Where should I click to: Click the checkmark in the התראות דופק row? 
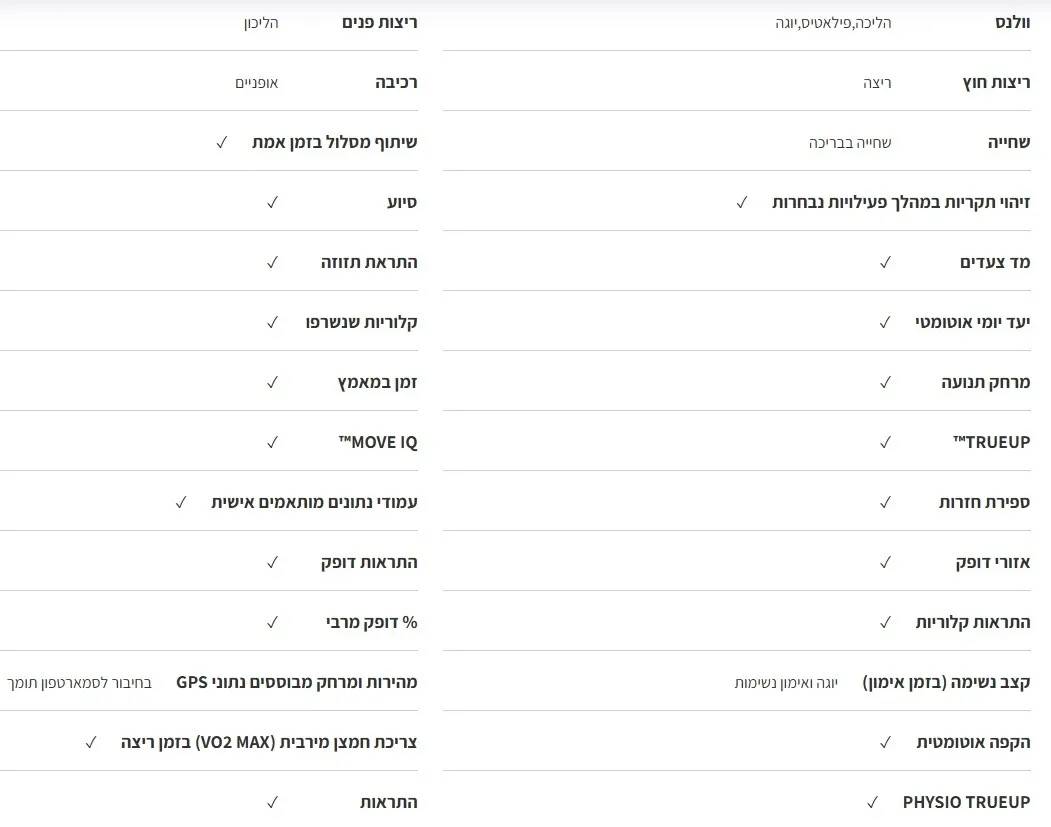pos(272,562)
